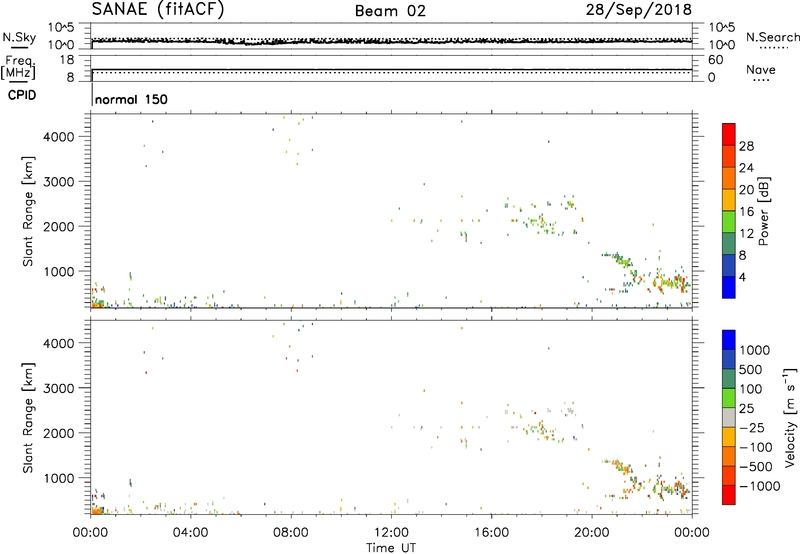Click Slant Range label of velocity panel
The height and width of the screenshot is (554, 800).
(28, 418)
